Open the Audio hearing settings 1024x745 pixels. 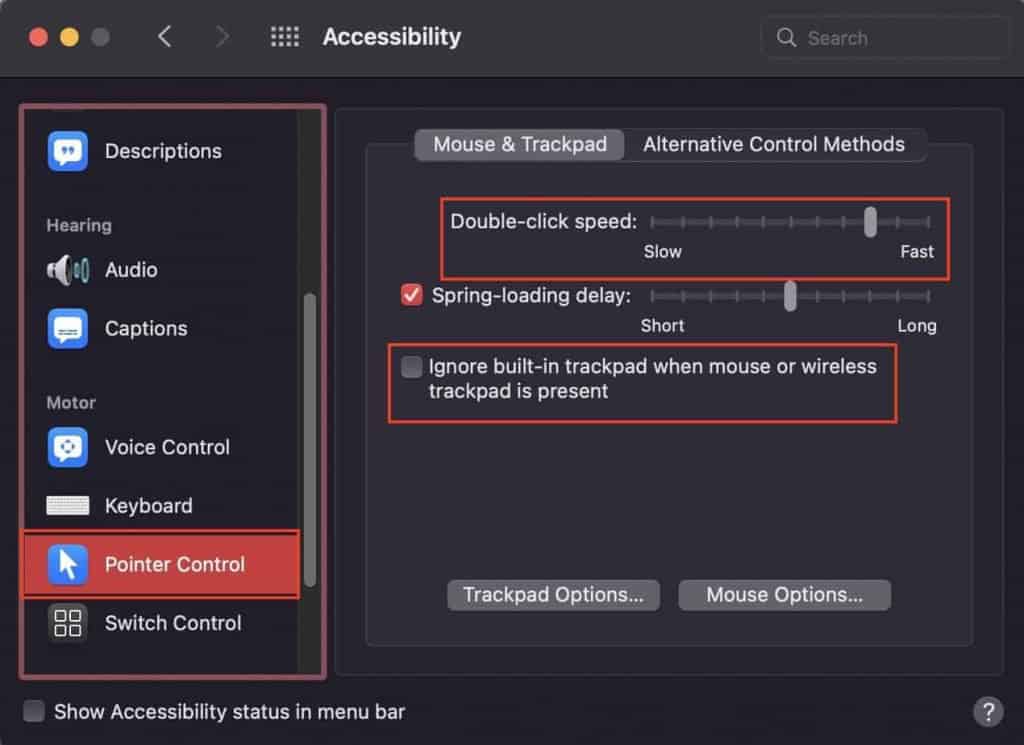(130, 269)
